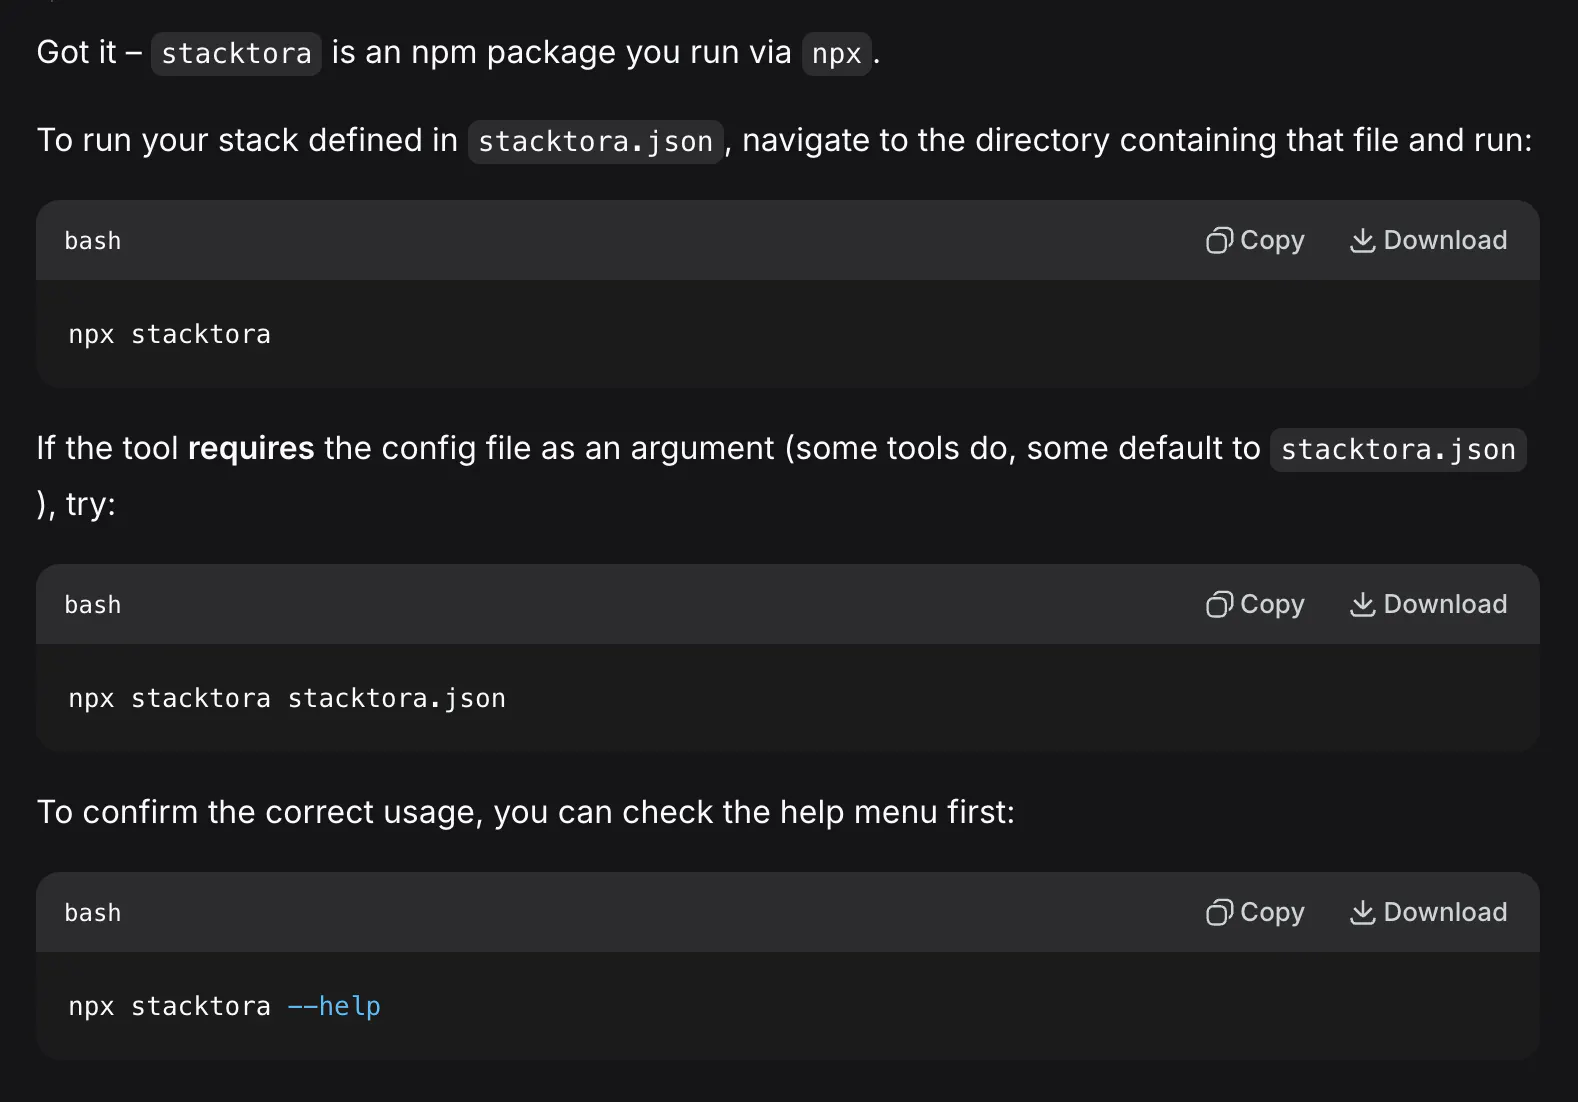Click the inline 'stacktora' code chip after 'Got it'
Image resolution: width=1578 pixels, height=1102 pixels.
(236, 53)
